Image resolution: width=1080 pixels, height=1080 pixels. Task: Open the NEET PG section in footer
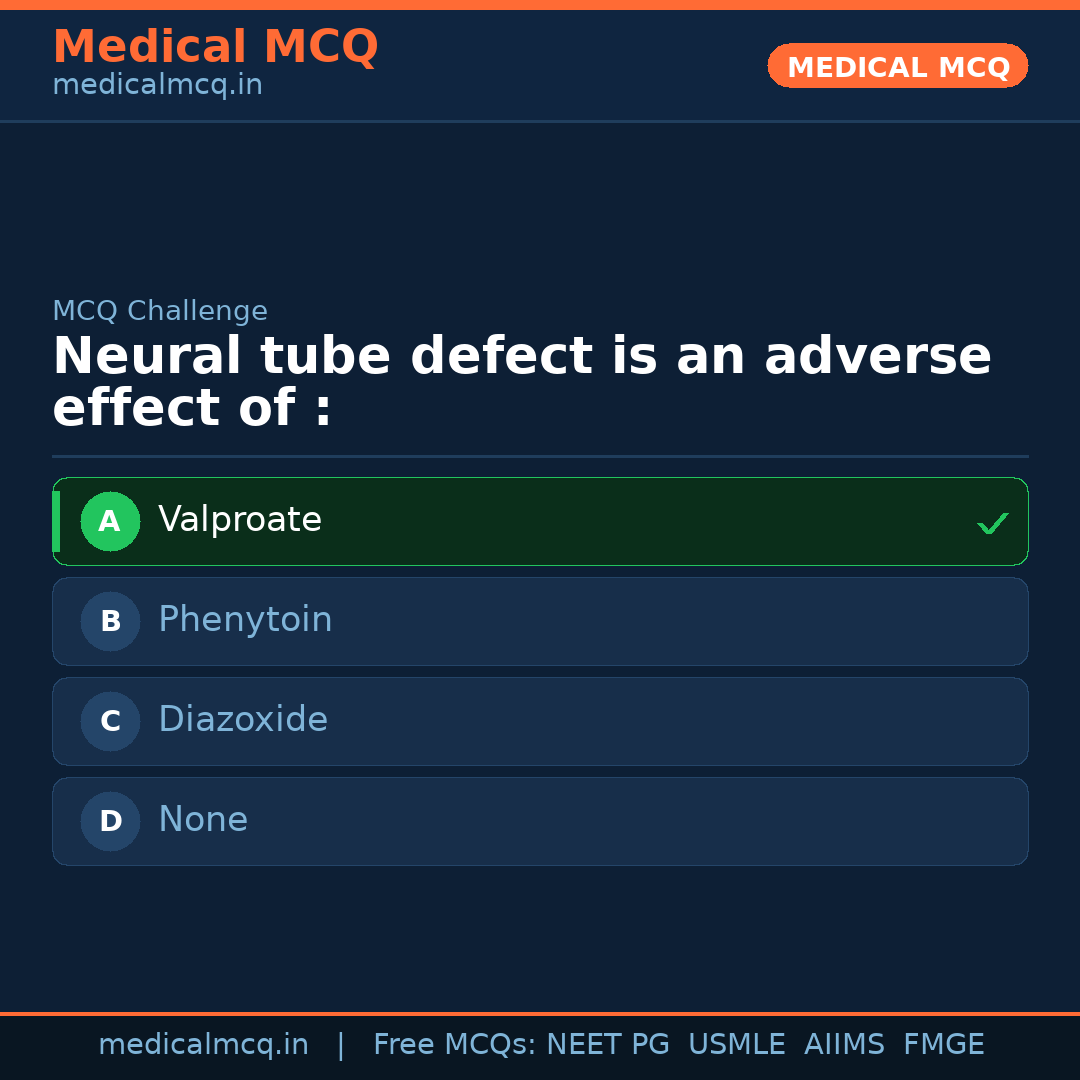pos(607,1043)
